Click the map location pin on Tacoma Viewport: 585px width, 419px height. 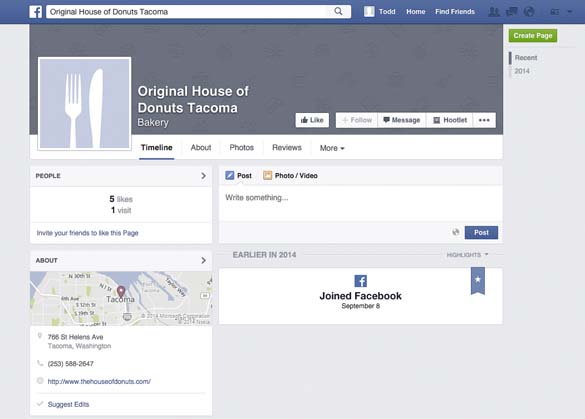tap(121, 292)
